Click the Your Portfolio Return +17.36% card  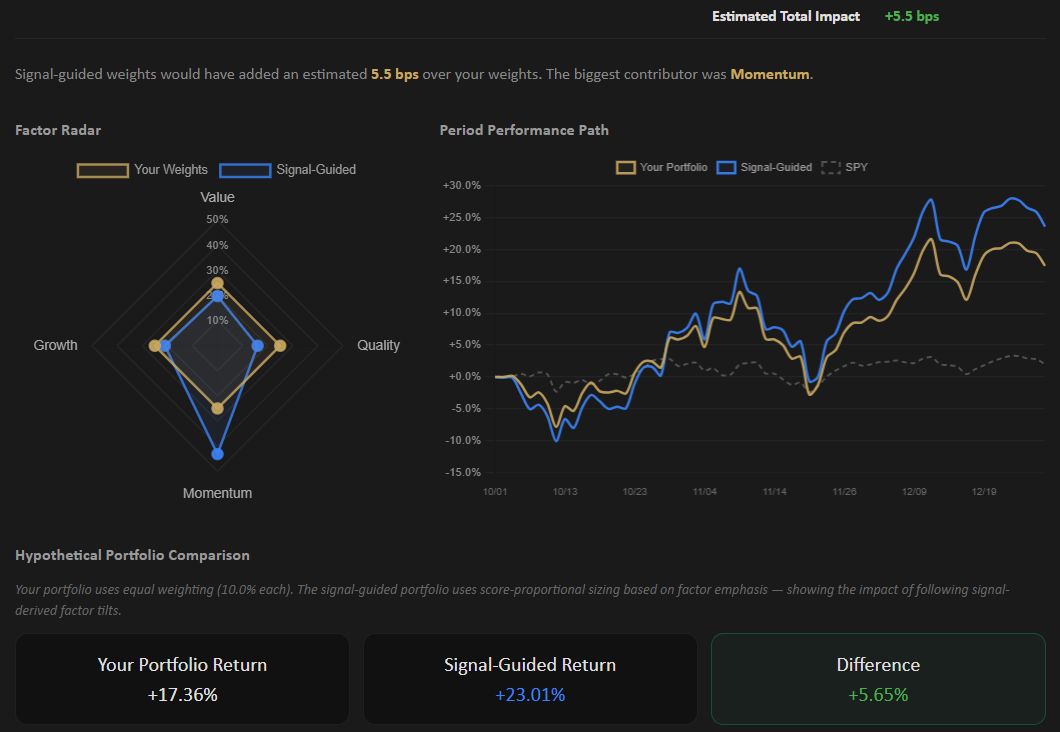pyautogui.click(x=182, y=679)
